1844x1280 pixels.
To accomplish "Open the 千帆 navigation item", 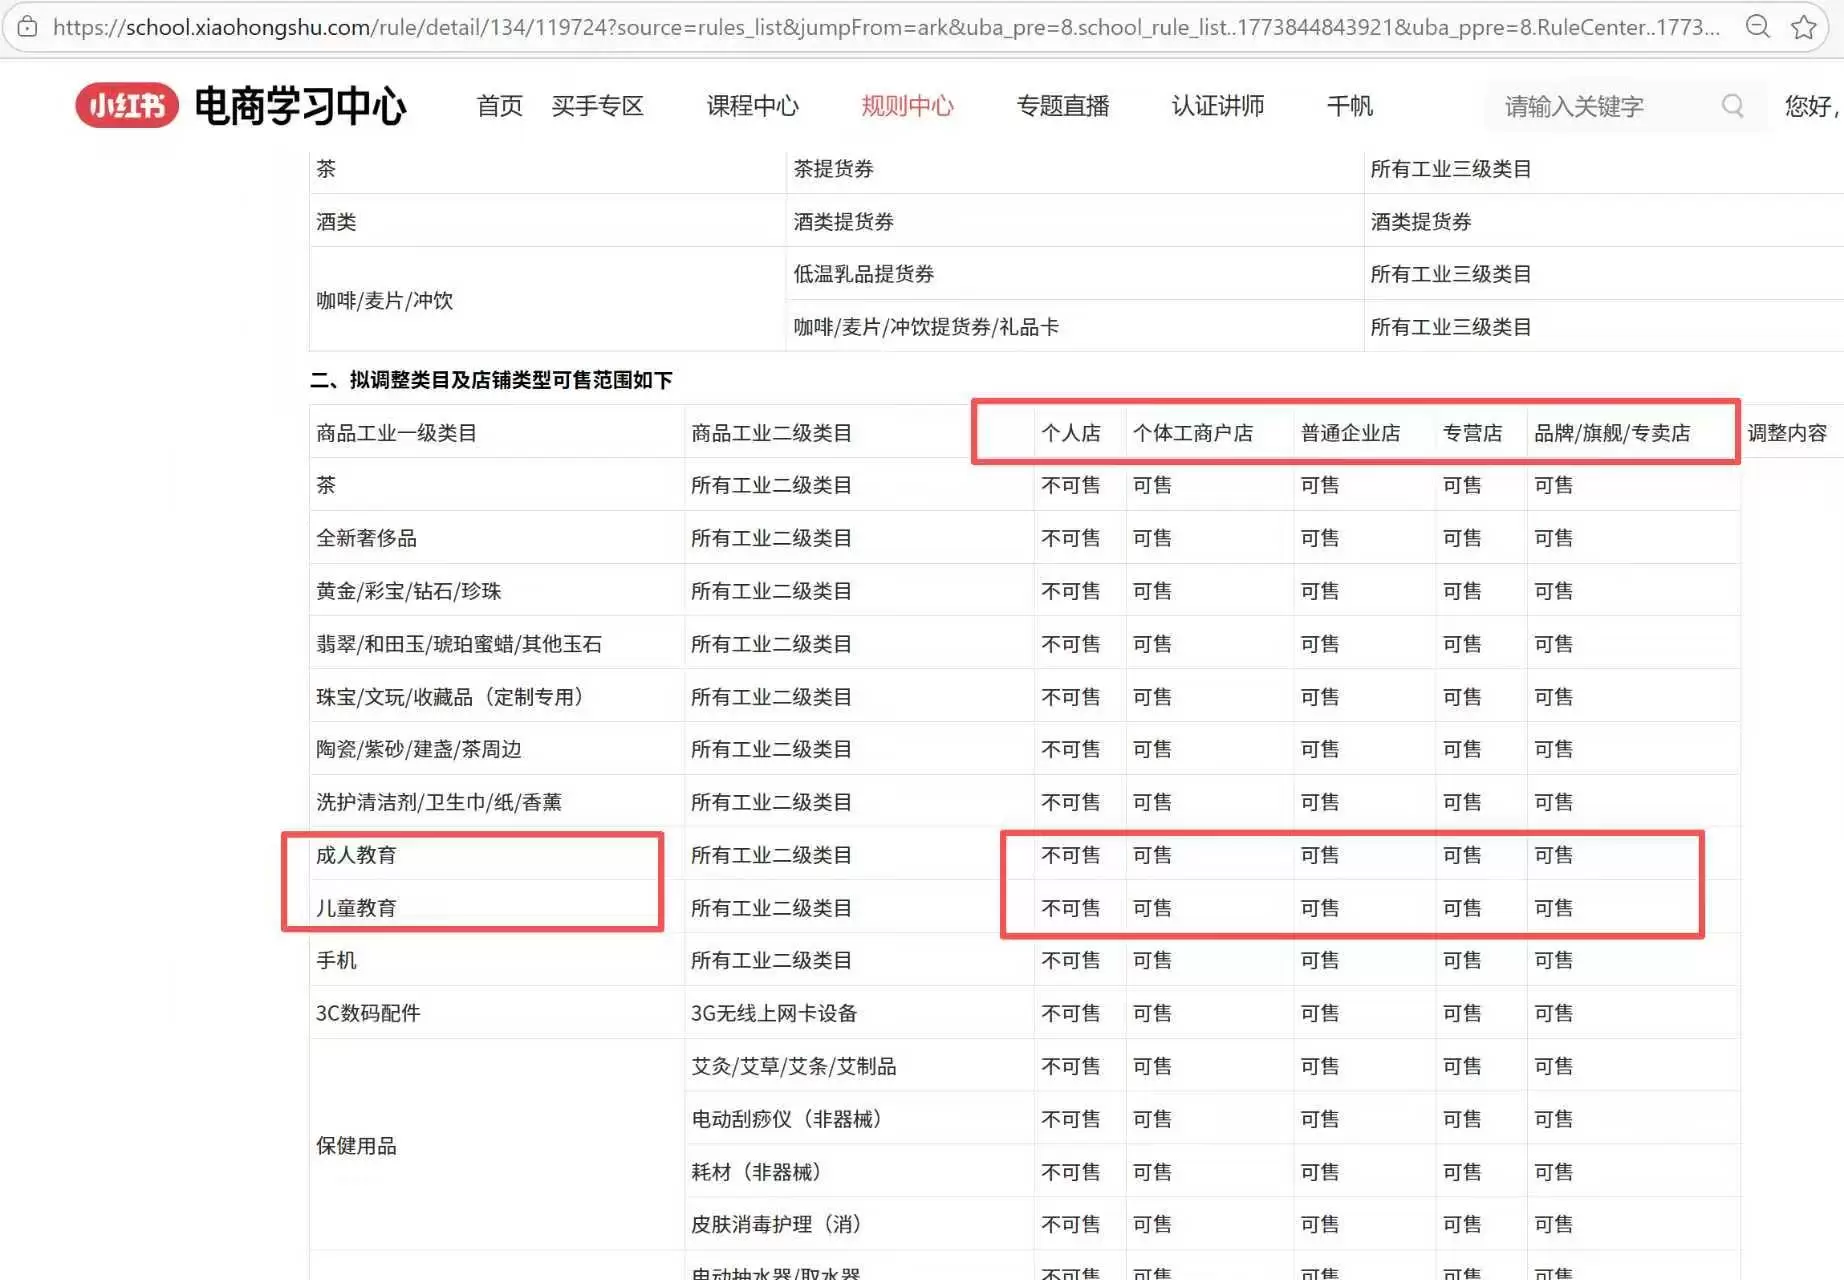I will point(1349,106).
